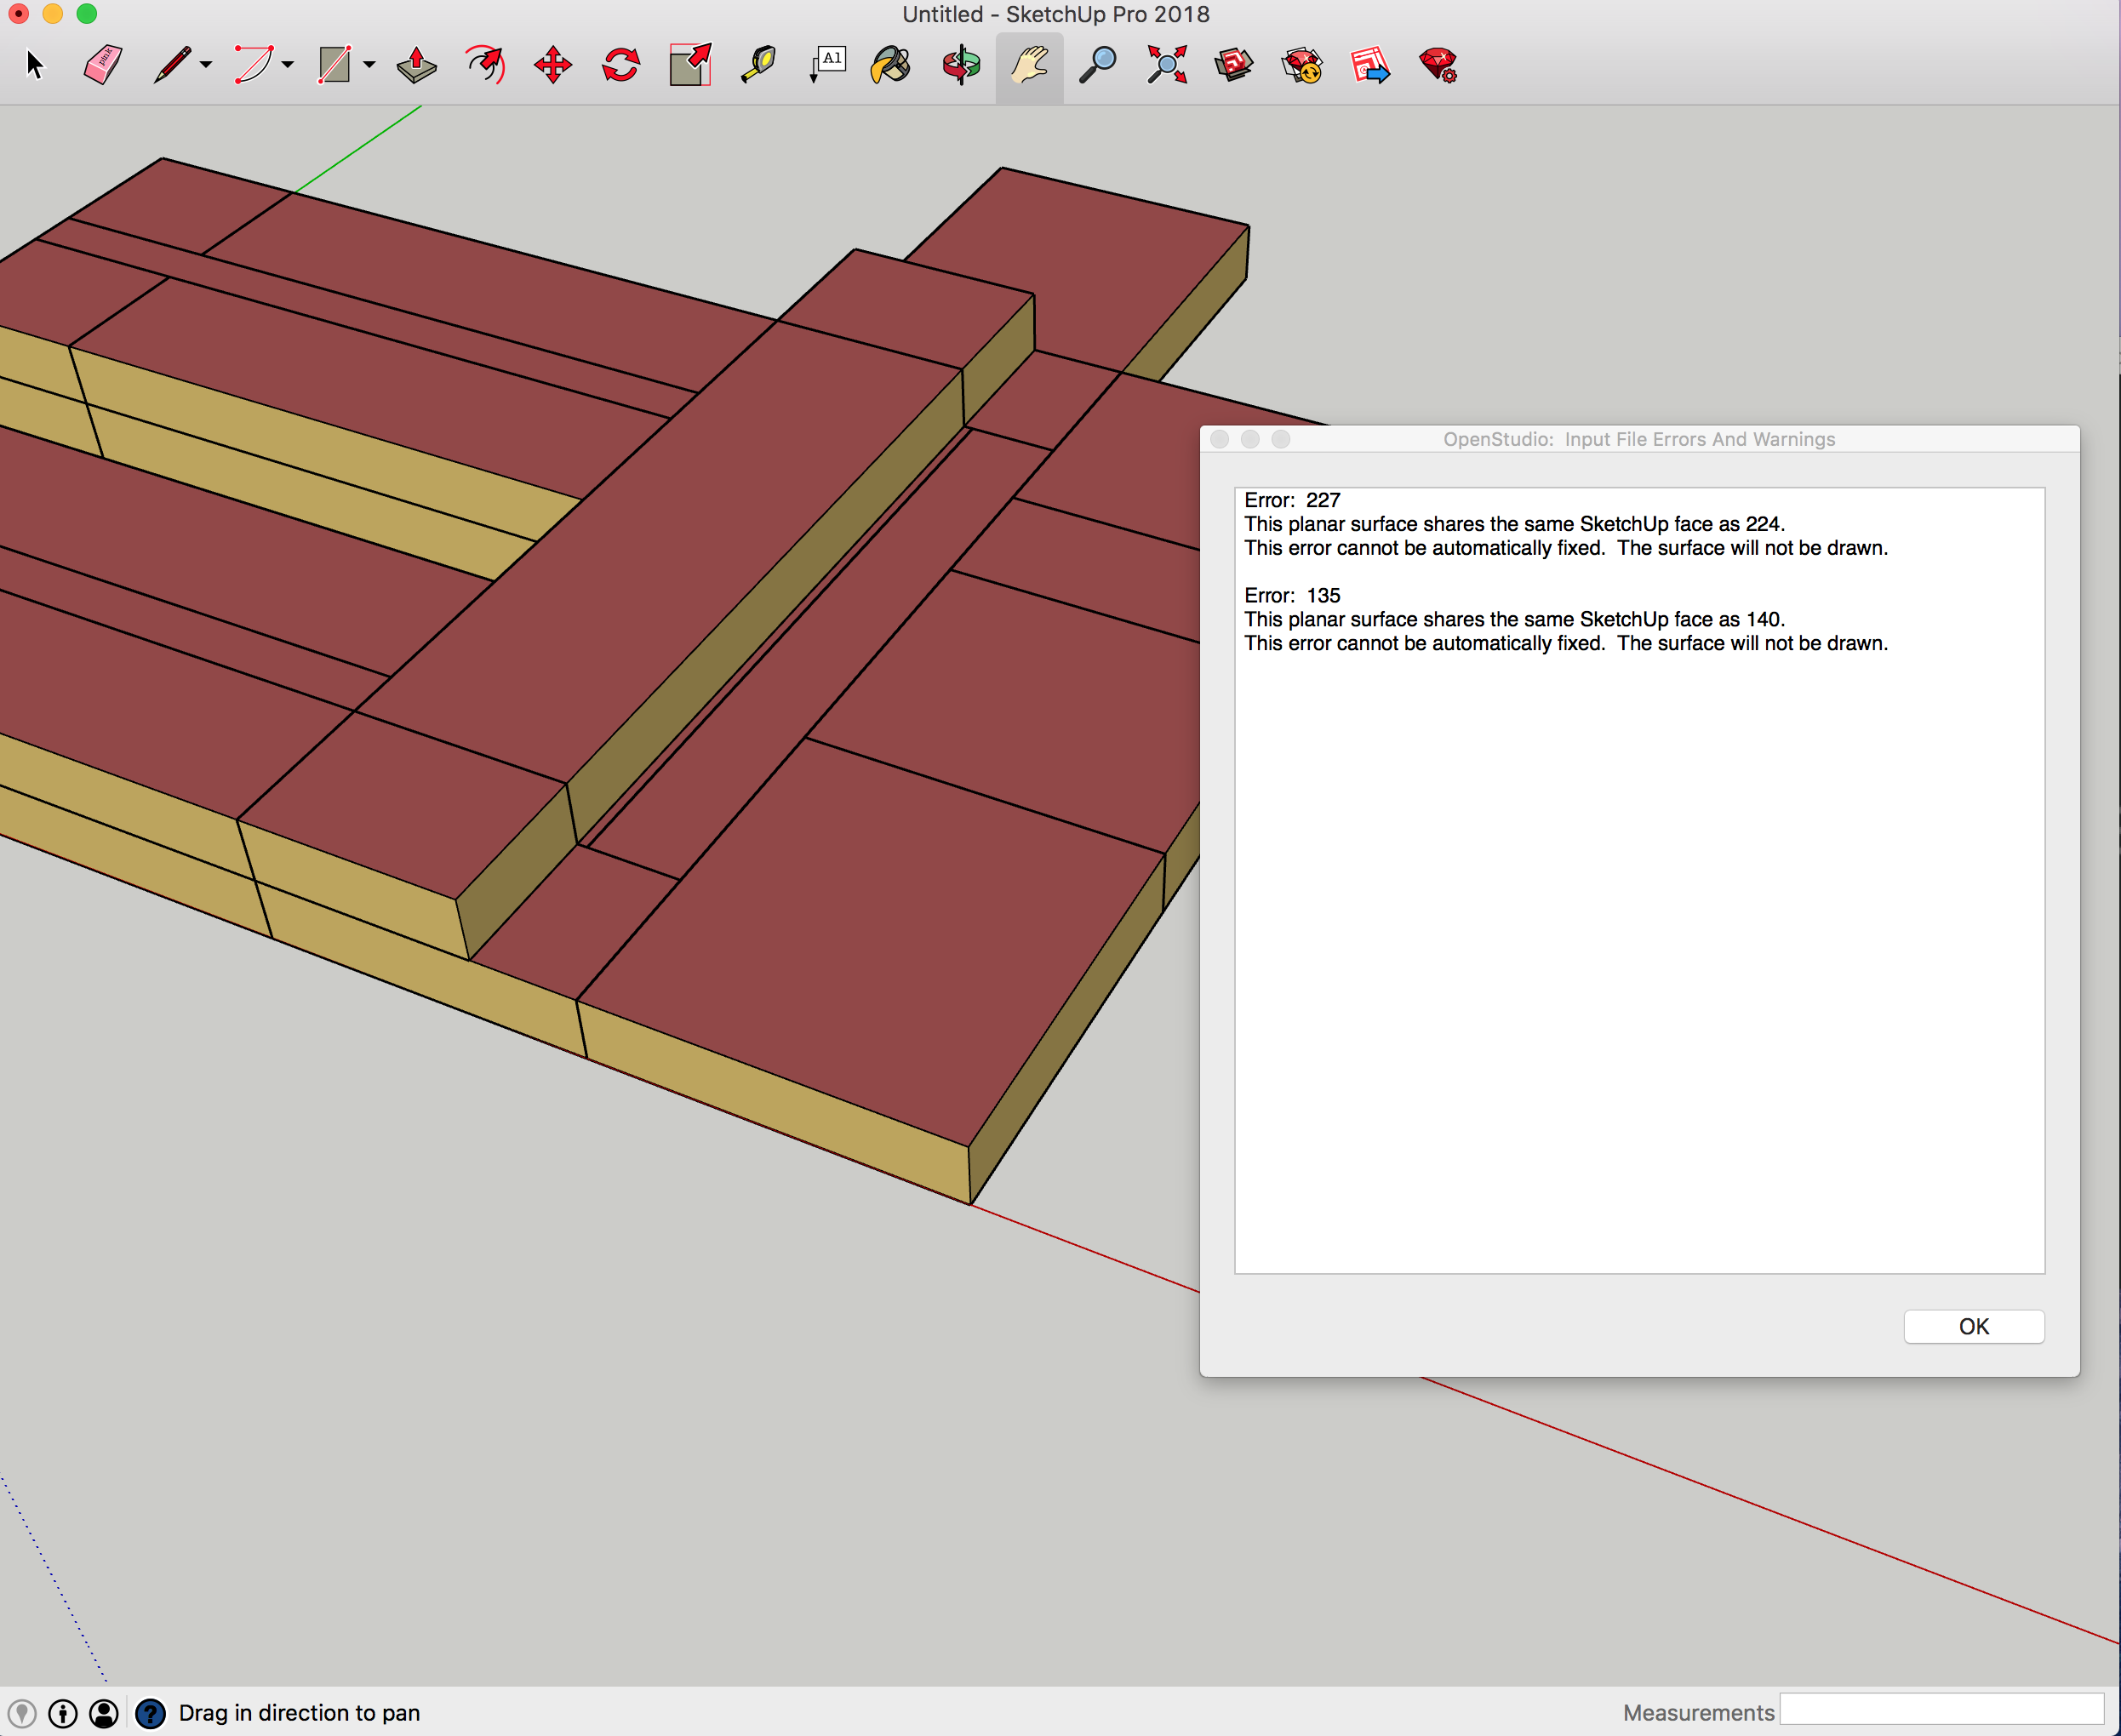This screenshot has width=2121, height=1736.
Task: Click OK in the OpenStudio errors dialog
Action: (x=1973, y=1326)
